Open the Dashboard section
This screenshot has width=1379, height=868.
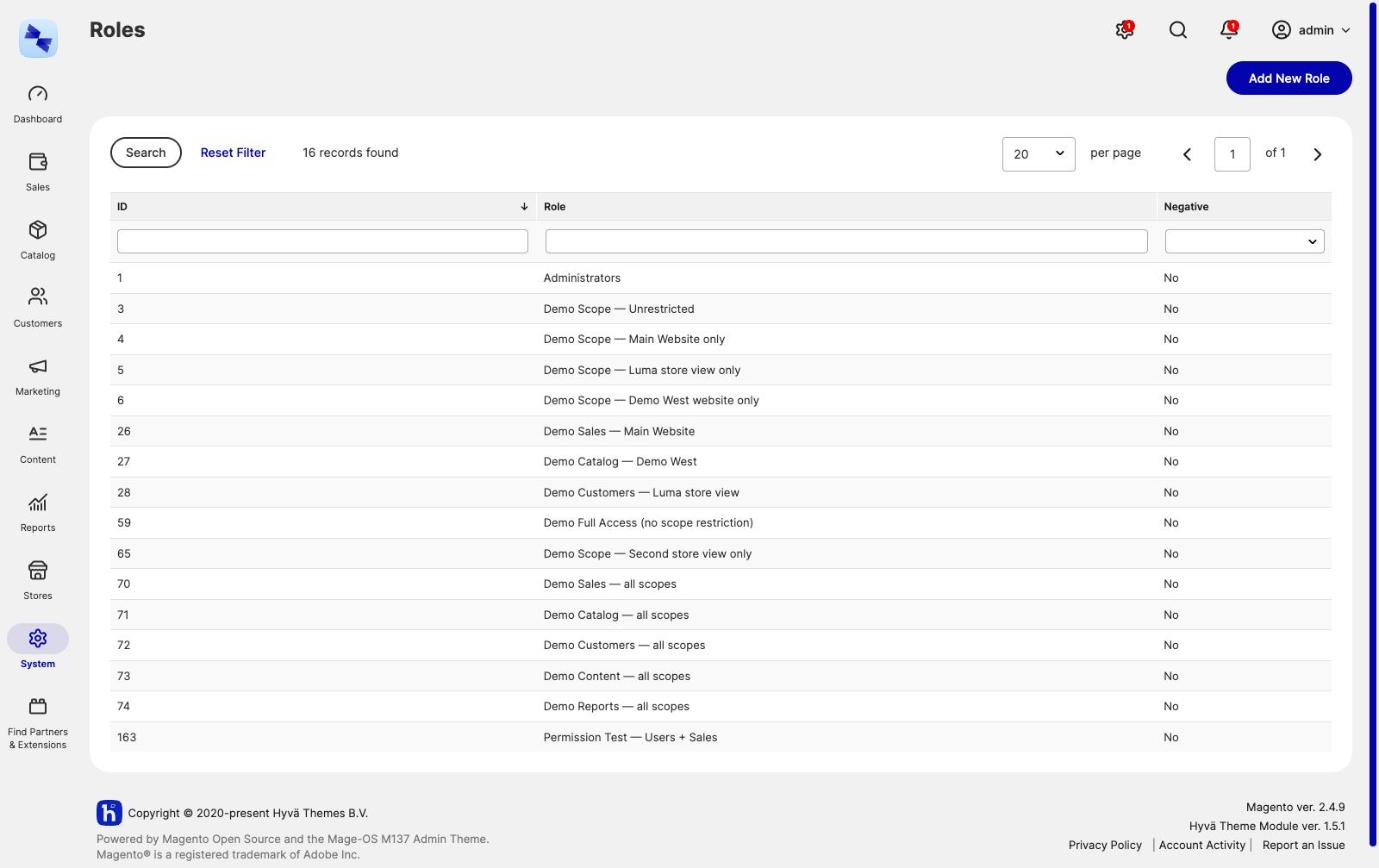(38, 104)
